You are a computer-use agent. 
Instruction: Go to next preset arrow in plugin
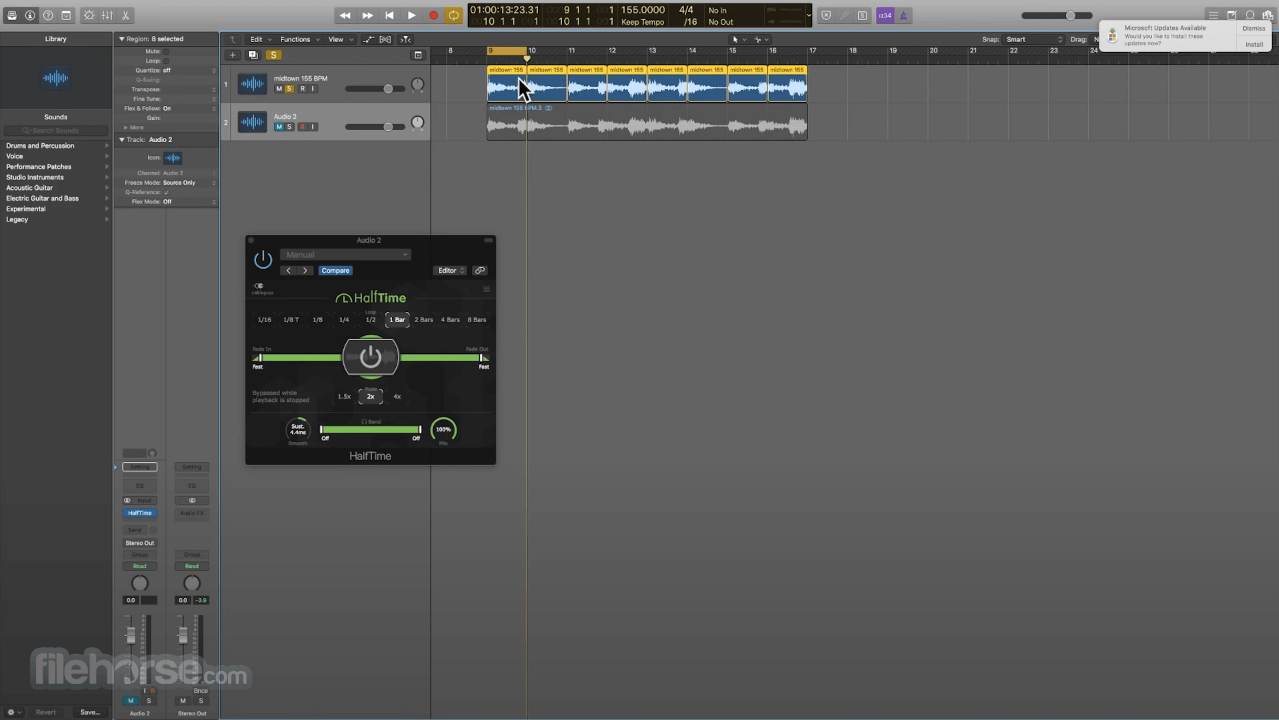305,270
